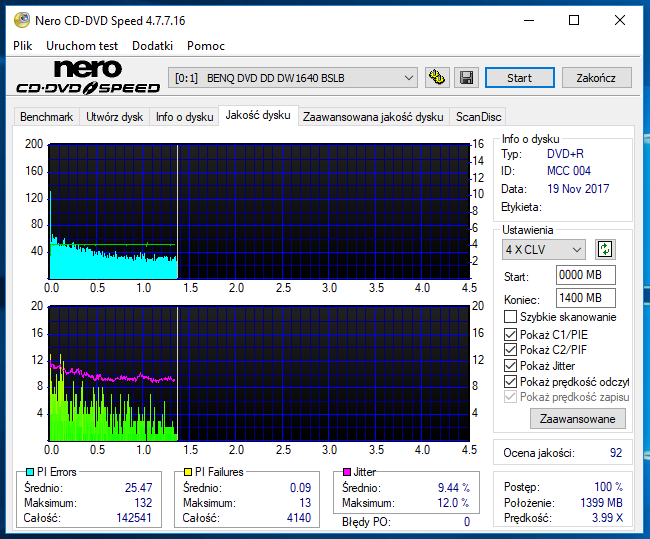Open the Dodatki menu
650x539 pixels.
click(x=152, y=46)
